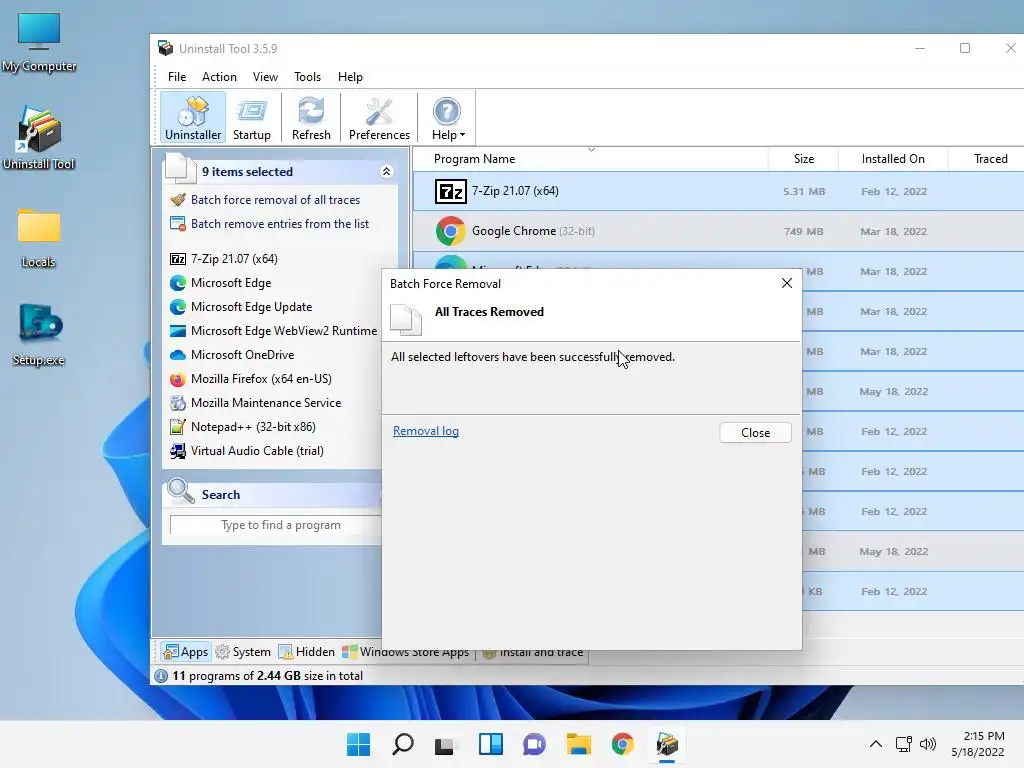
Task: Open the Uninstaller toolbar section
Action: point(193,118)
